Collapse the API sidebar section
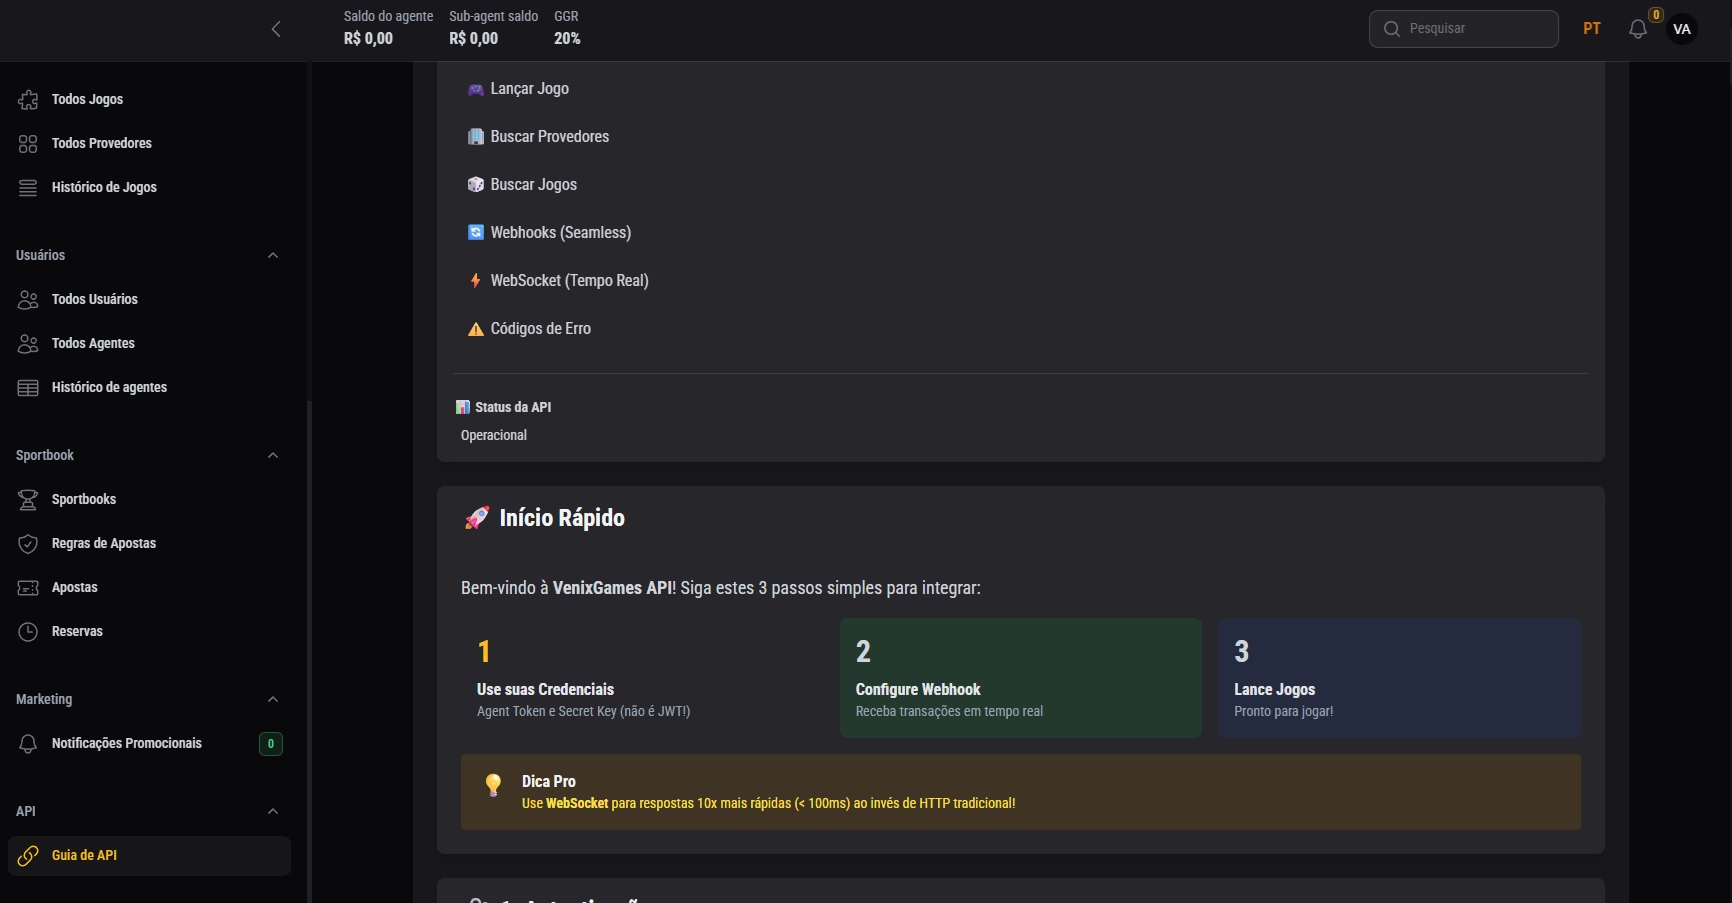1732x903 pixels. tap(273, 812)
